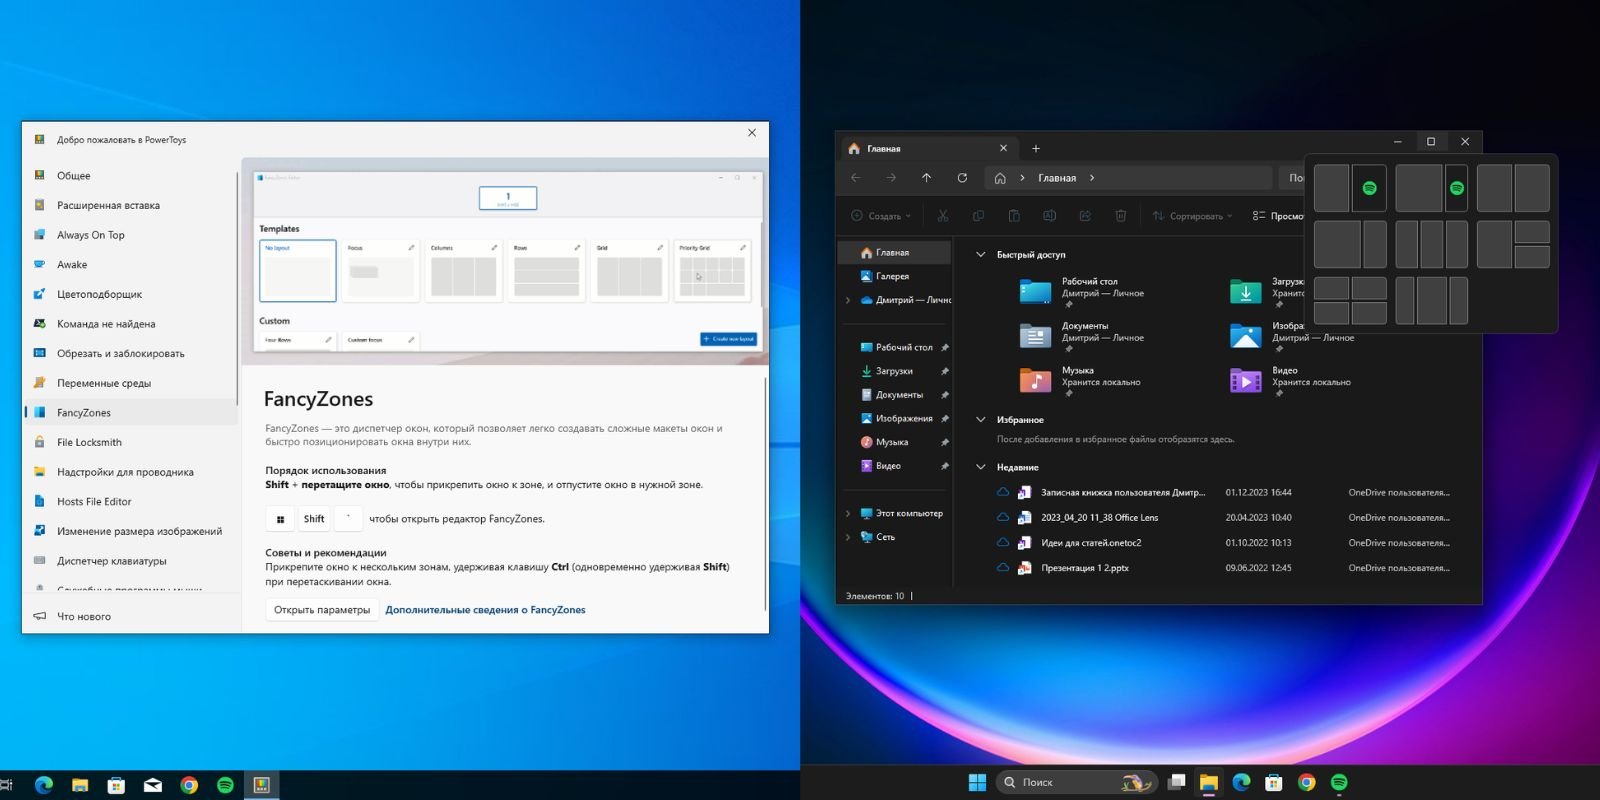Select Галерея in navigation pane
Image resolution: width=1600 pixels, height=800 pixels.
coord(894,276)
